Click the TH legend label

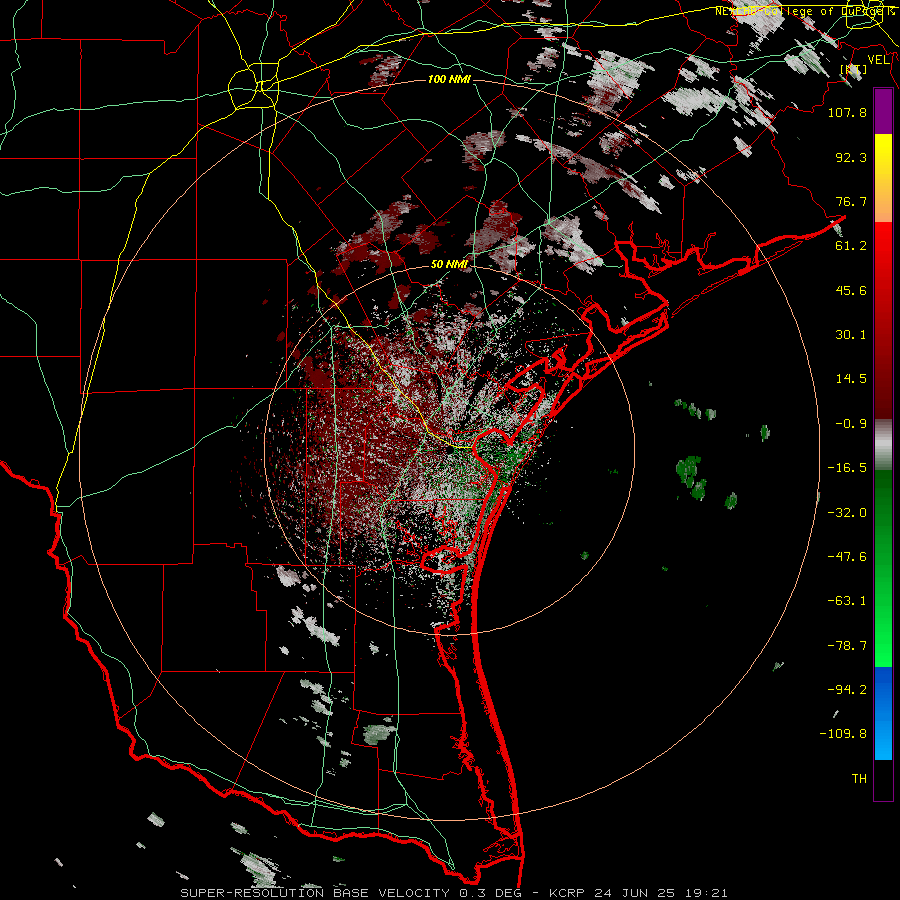(x=859, y=779)
